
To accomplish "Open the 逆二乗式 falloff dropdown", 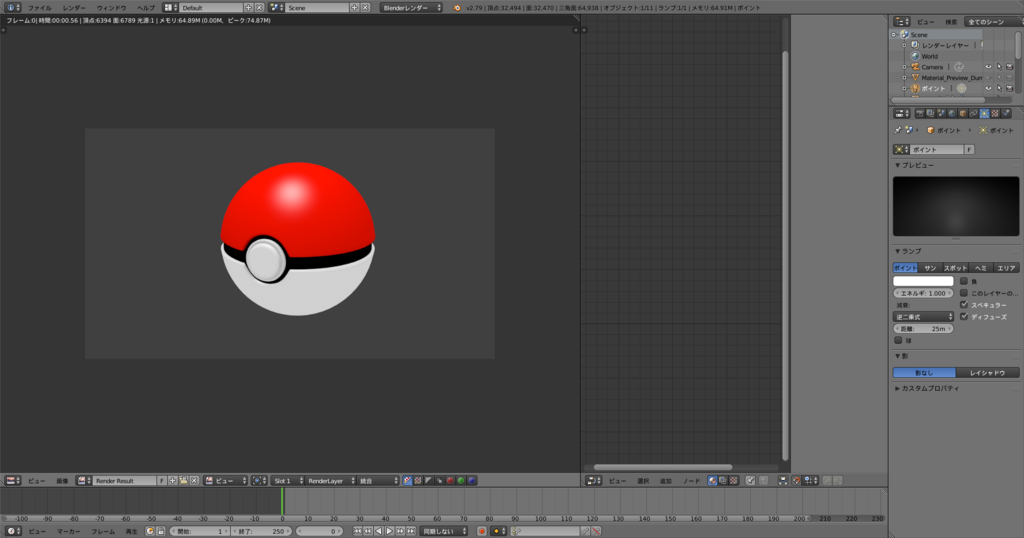I will tap(923, 316).
